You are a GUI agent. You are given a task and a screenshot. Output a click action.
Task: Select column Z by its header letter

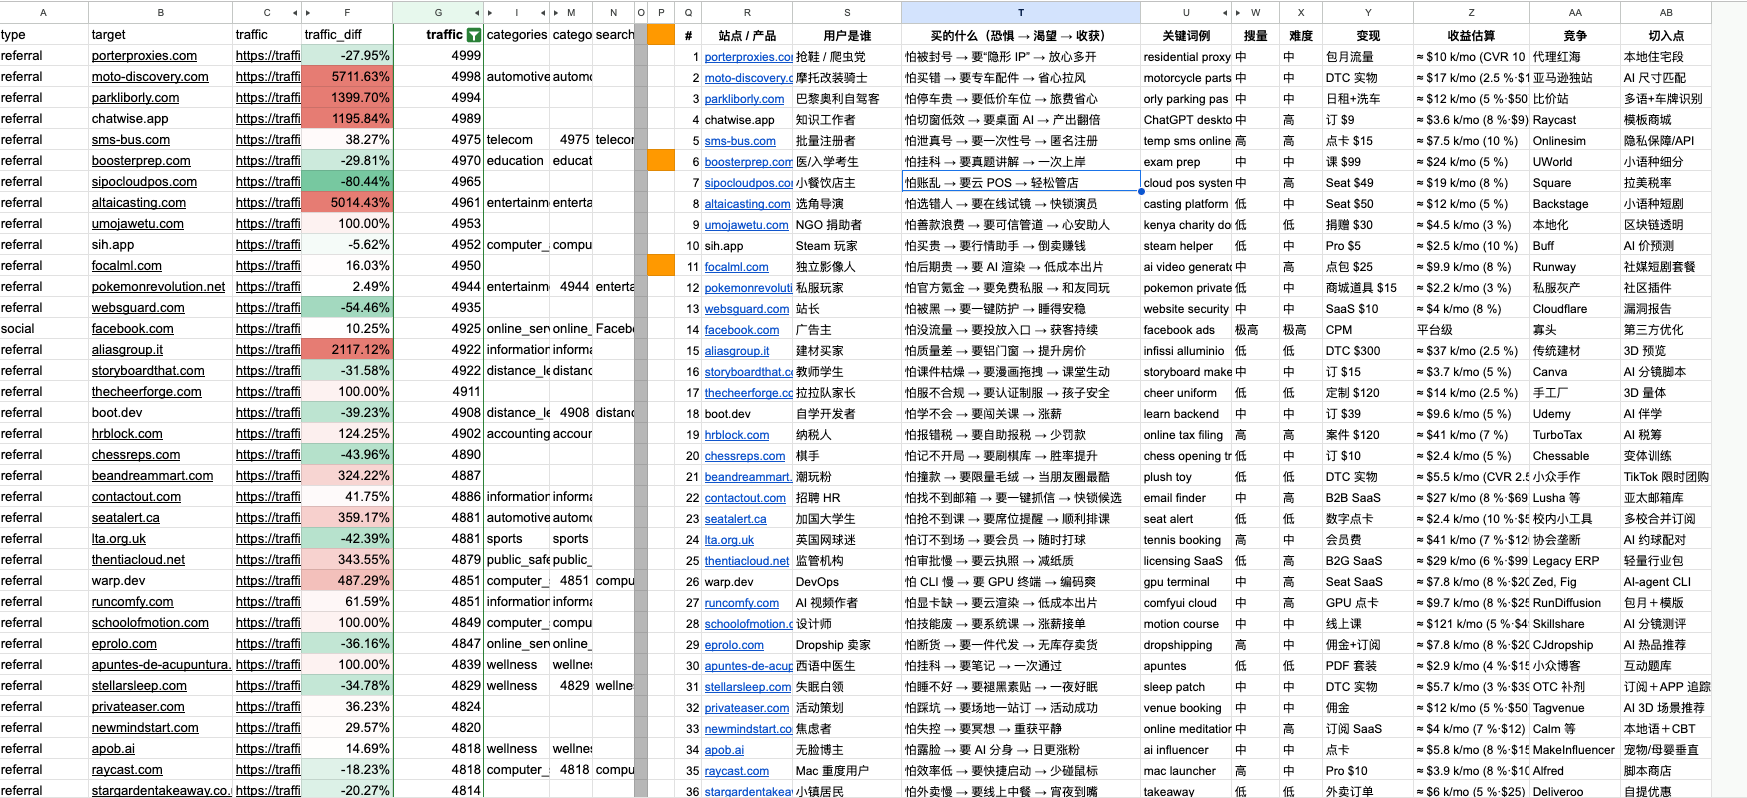1471,13
